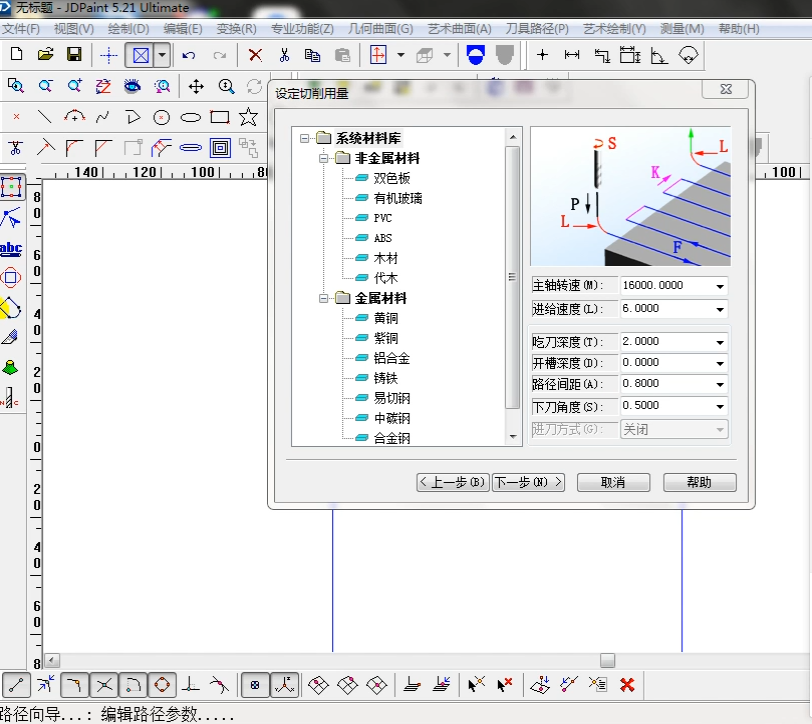Select 铝合金 in the material tree
Image resolution: width=812 pixels, height=724 pixels.
point(391,358)
